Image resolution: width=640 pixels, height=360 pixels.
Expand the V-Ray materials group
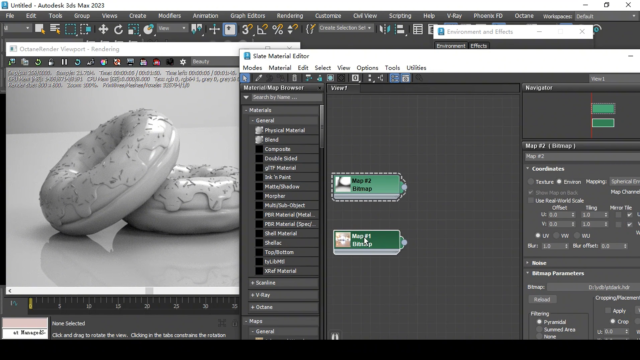[x=253, y=295]
